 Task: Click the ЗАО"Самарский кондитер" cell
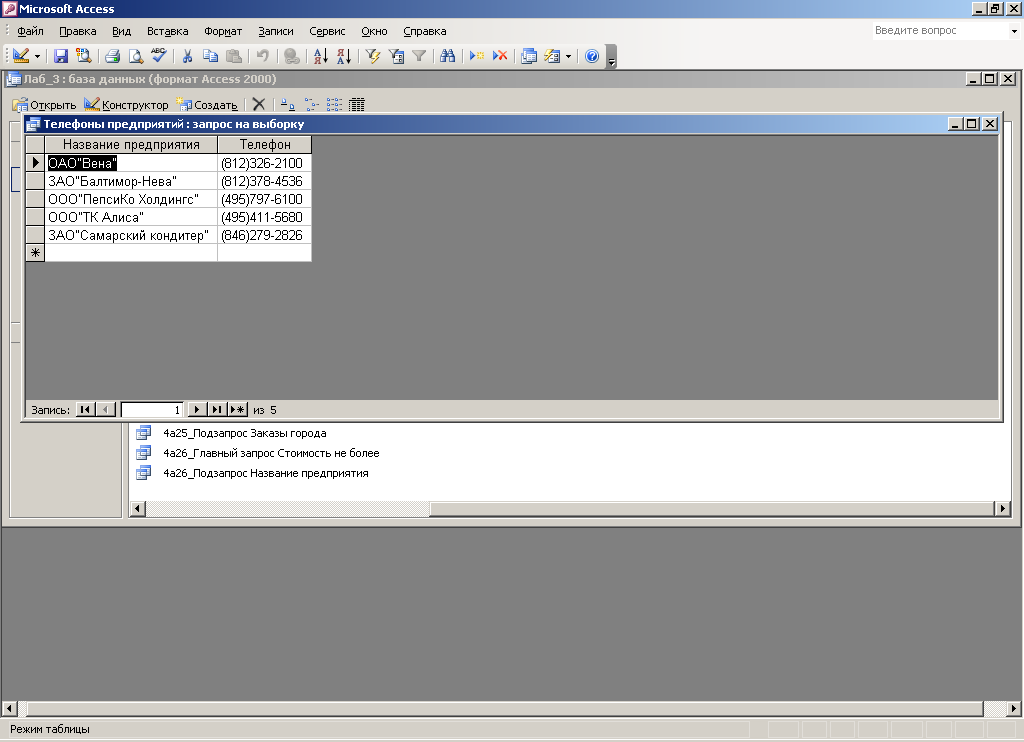(x=131, y=235)
